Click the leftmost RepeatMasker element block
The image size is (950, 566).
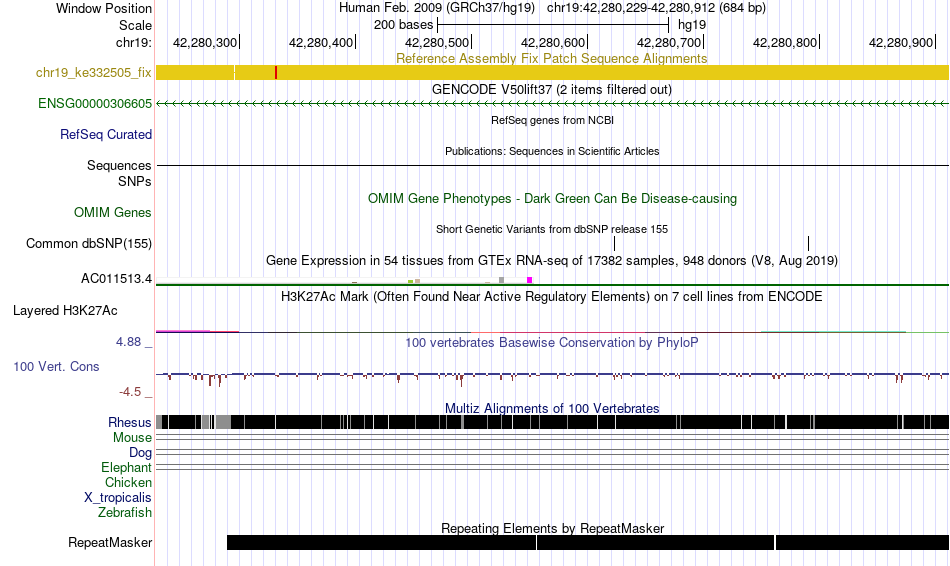click(x=381, y=542)
